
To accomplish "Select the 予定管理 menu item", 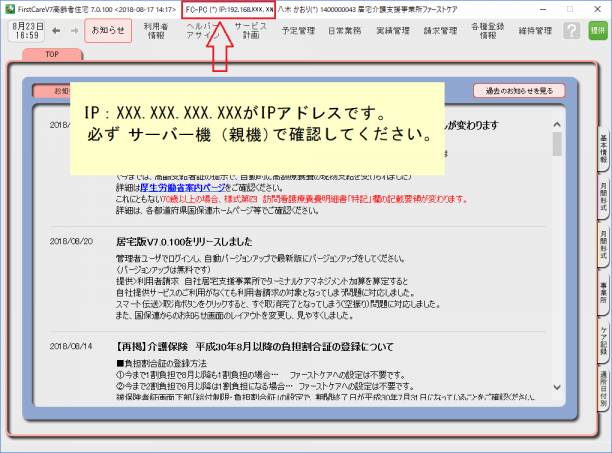I will tap(298, 31).
